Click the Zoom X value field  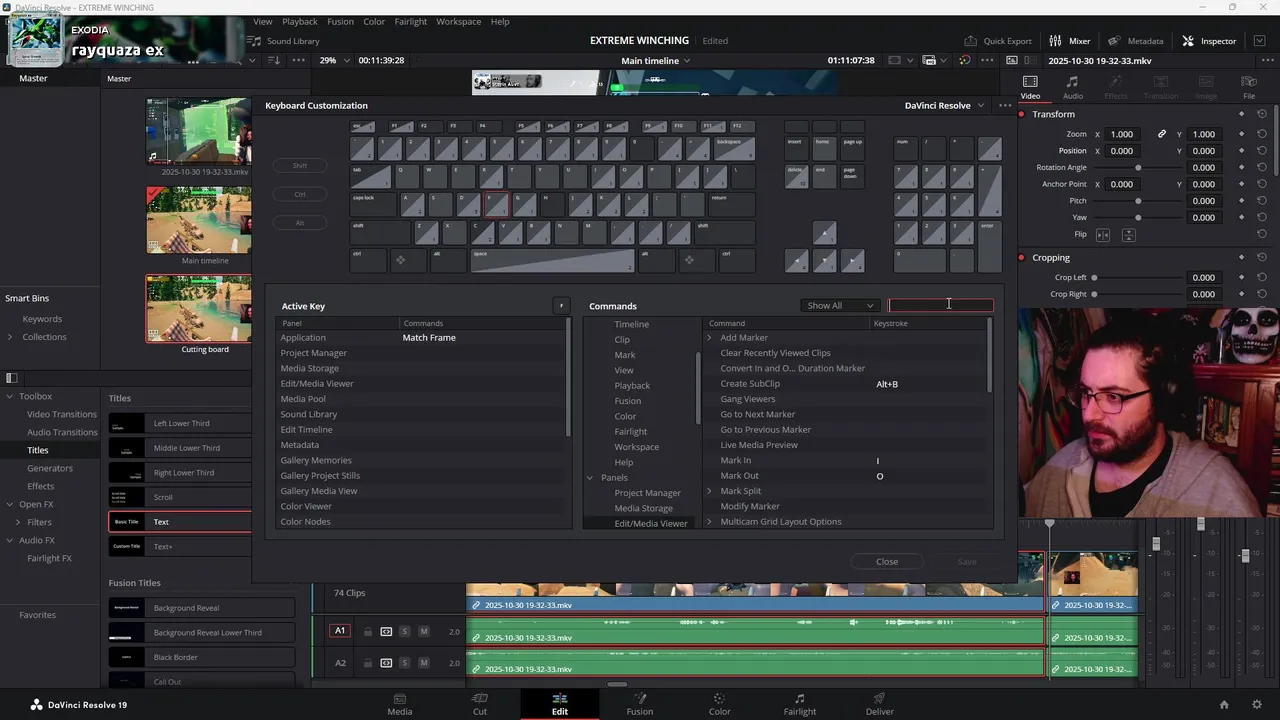[1122, 134]
